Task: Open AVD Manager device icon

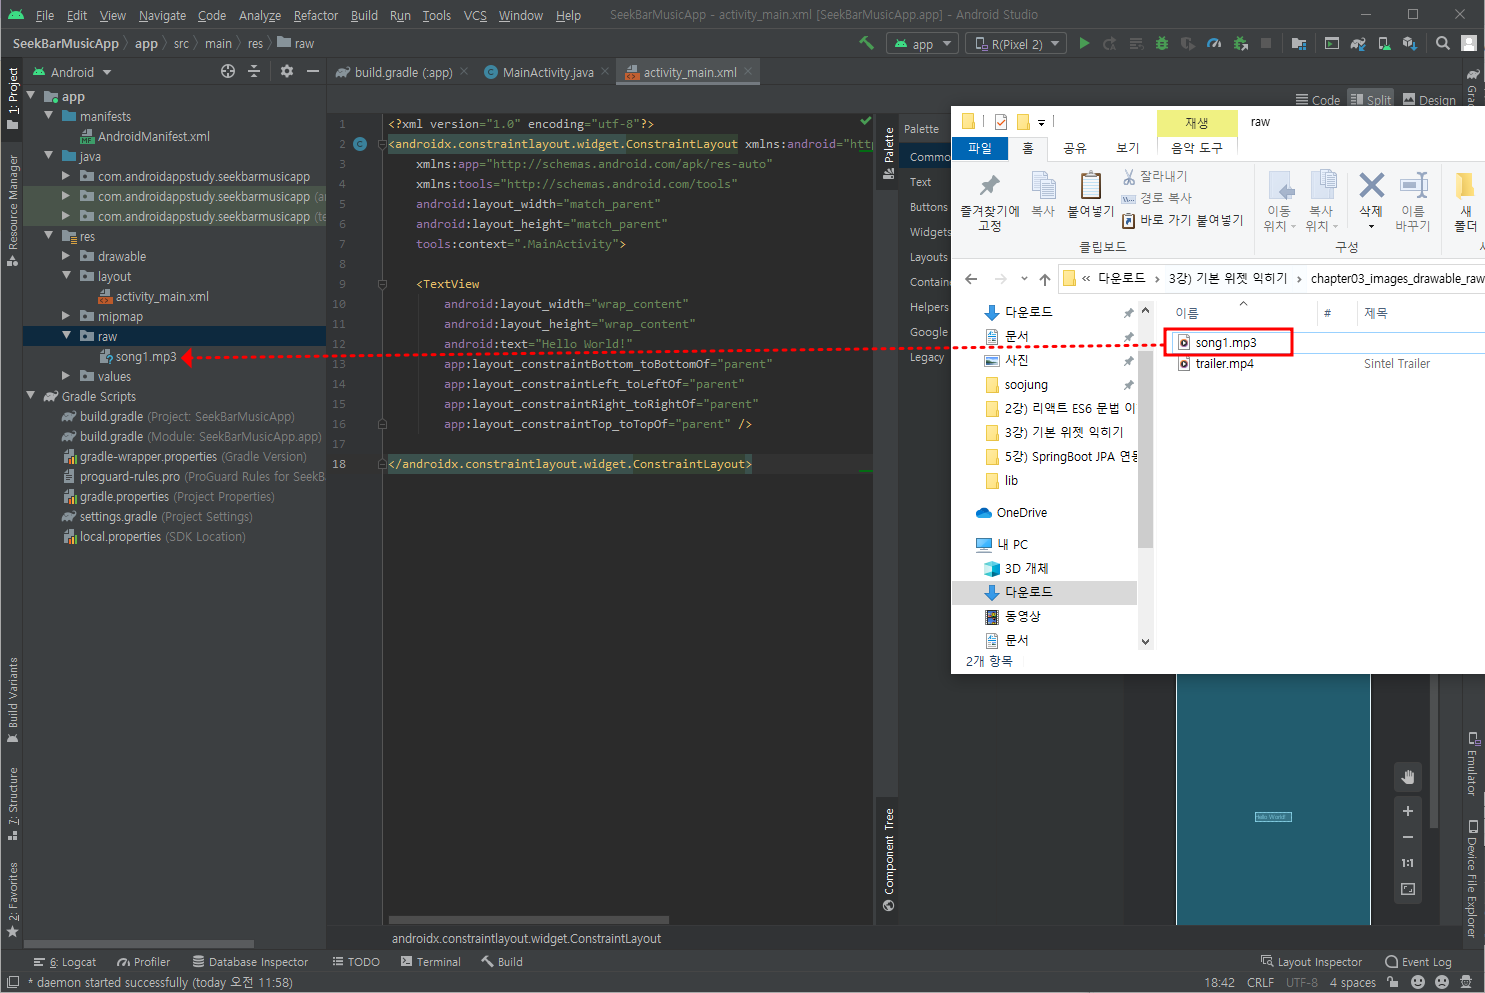Action: click(x=1384, y=43)
